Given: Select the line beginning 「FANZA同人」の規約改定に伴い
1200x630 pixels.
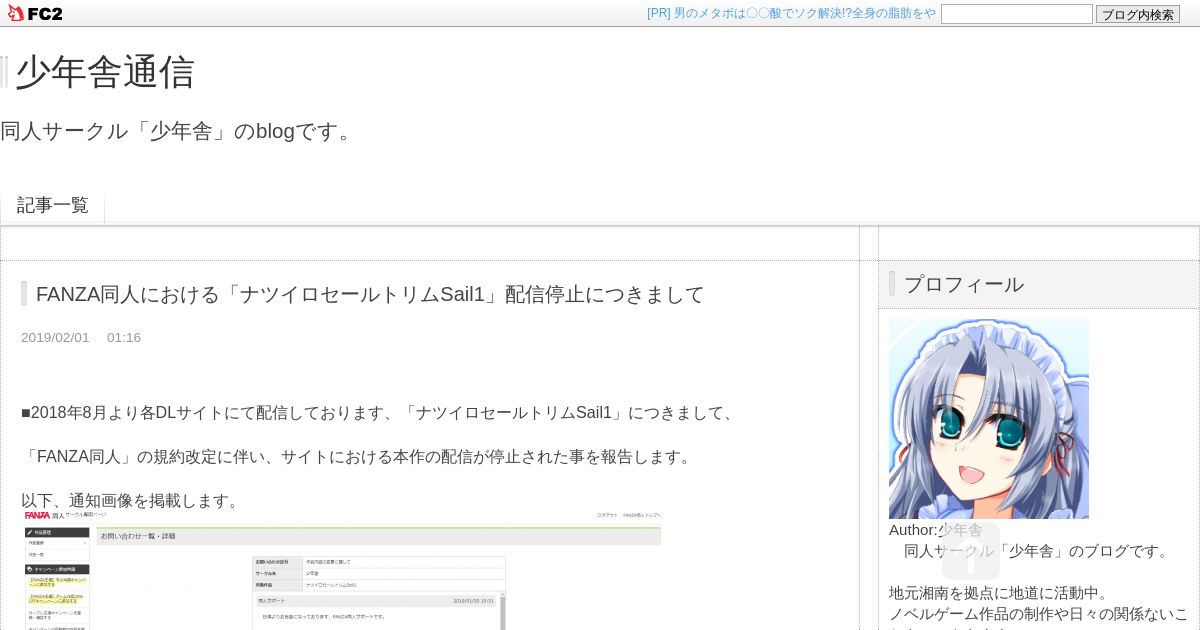Looking at the screenshot, I should click(359, 457).
